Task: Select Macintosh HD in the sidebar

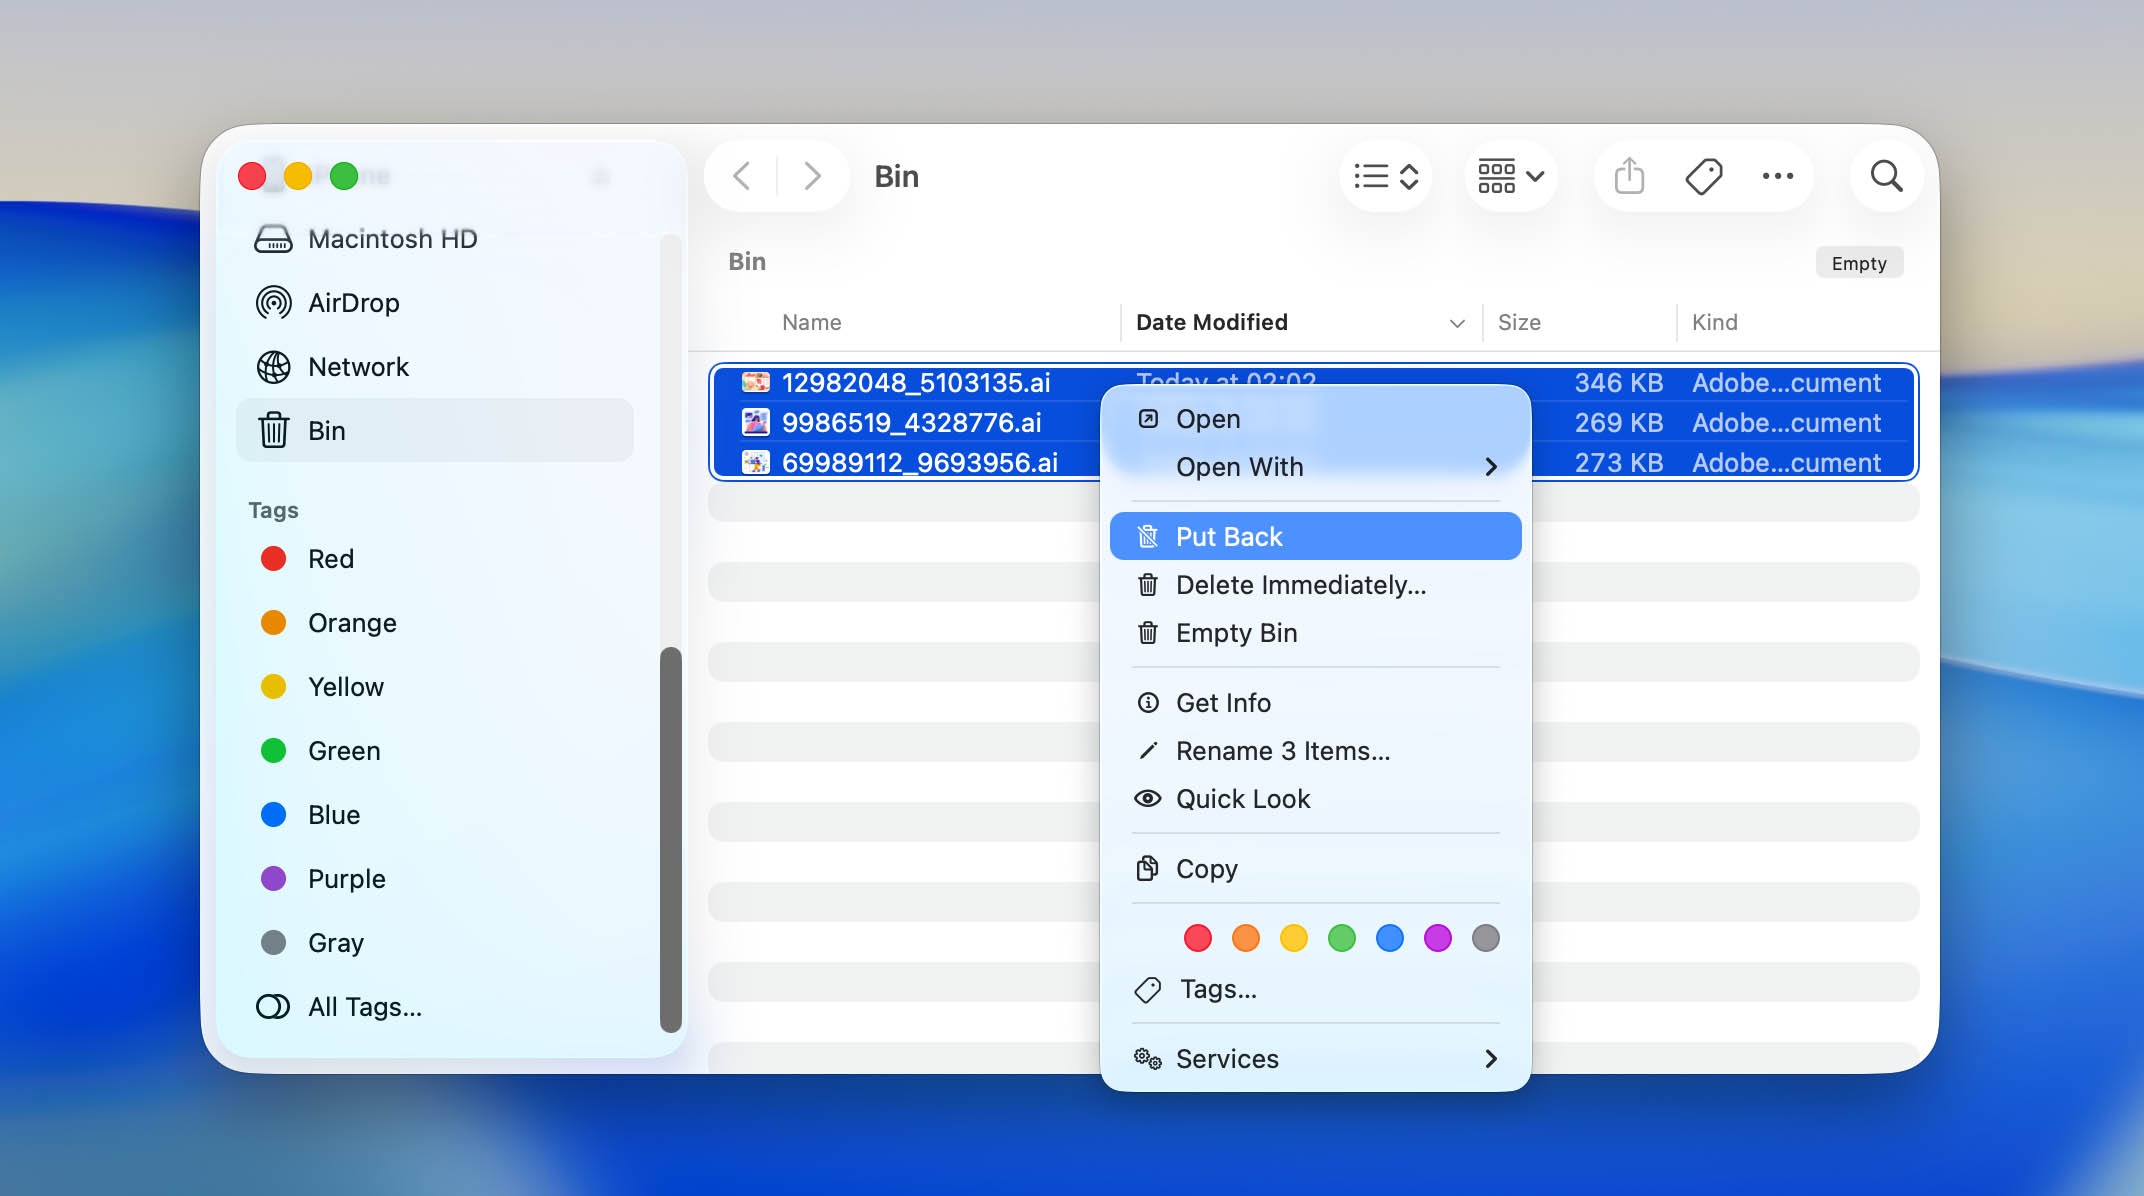Action: [x=392, y=239]
